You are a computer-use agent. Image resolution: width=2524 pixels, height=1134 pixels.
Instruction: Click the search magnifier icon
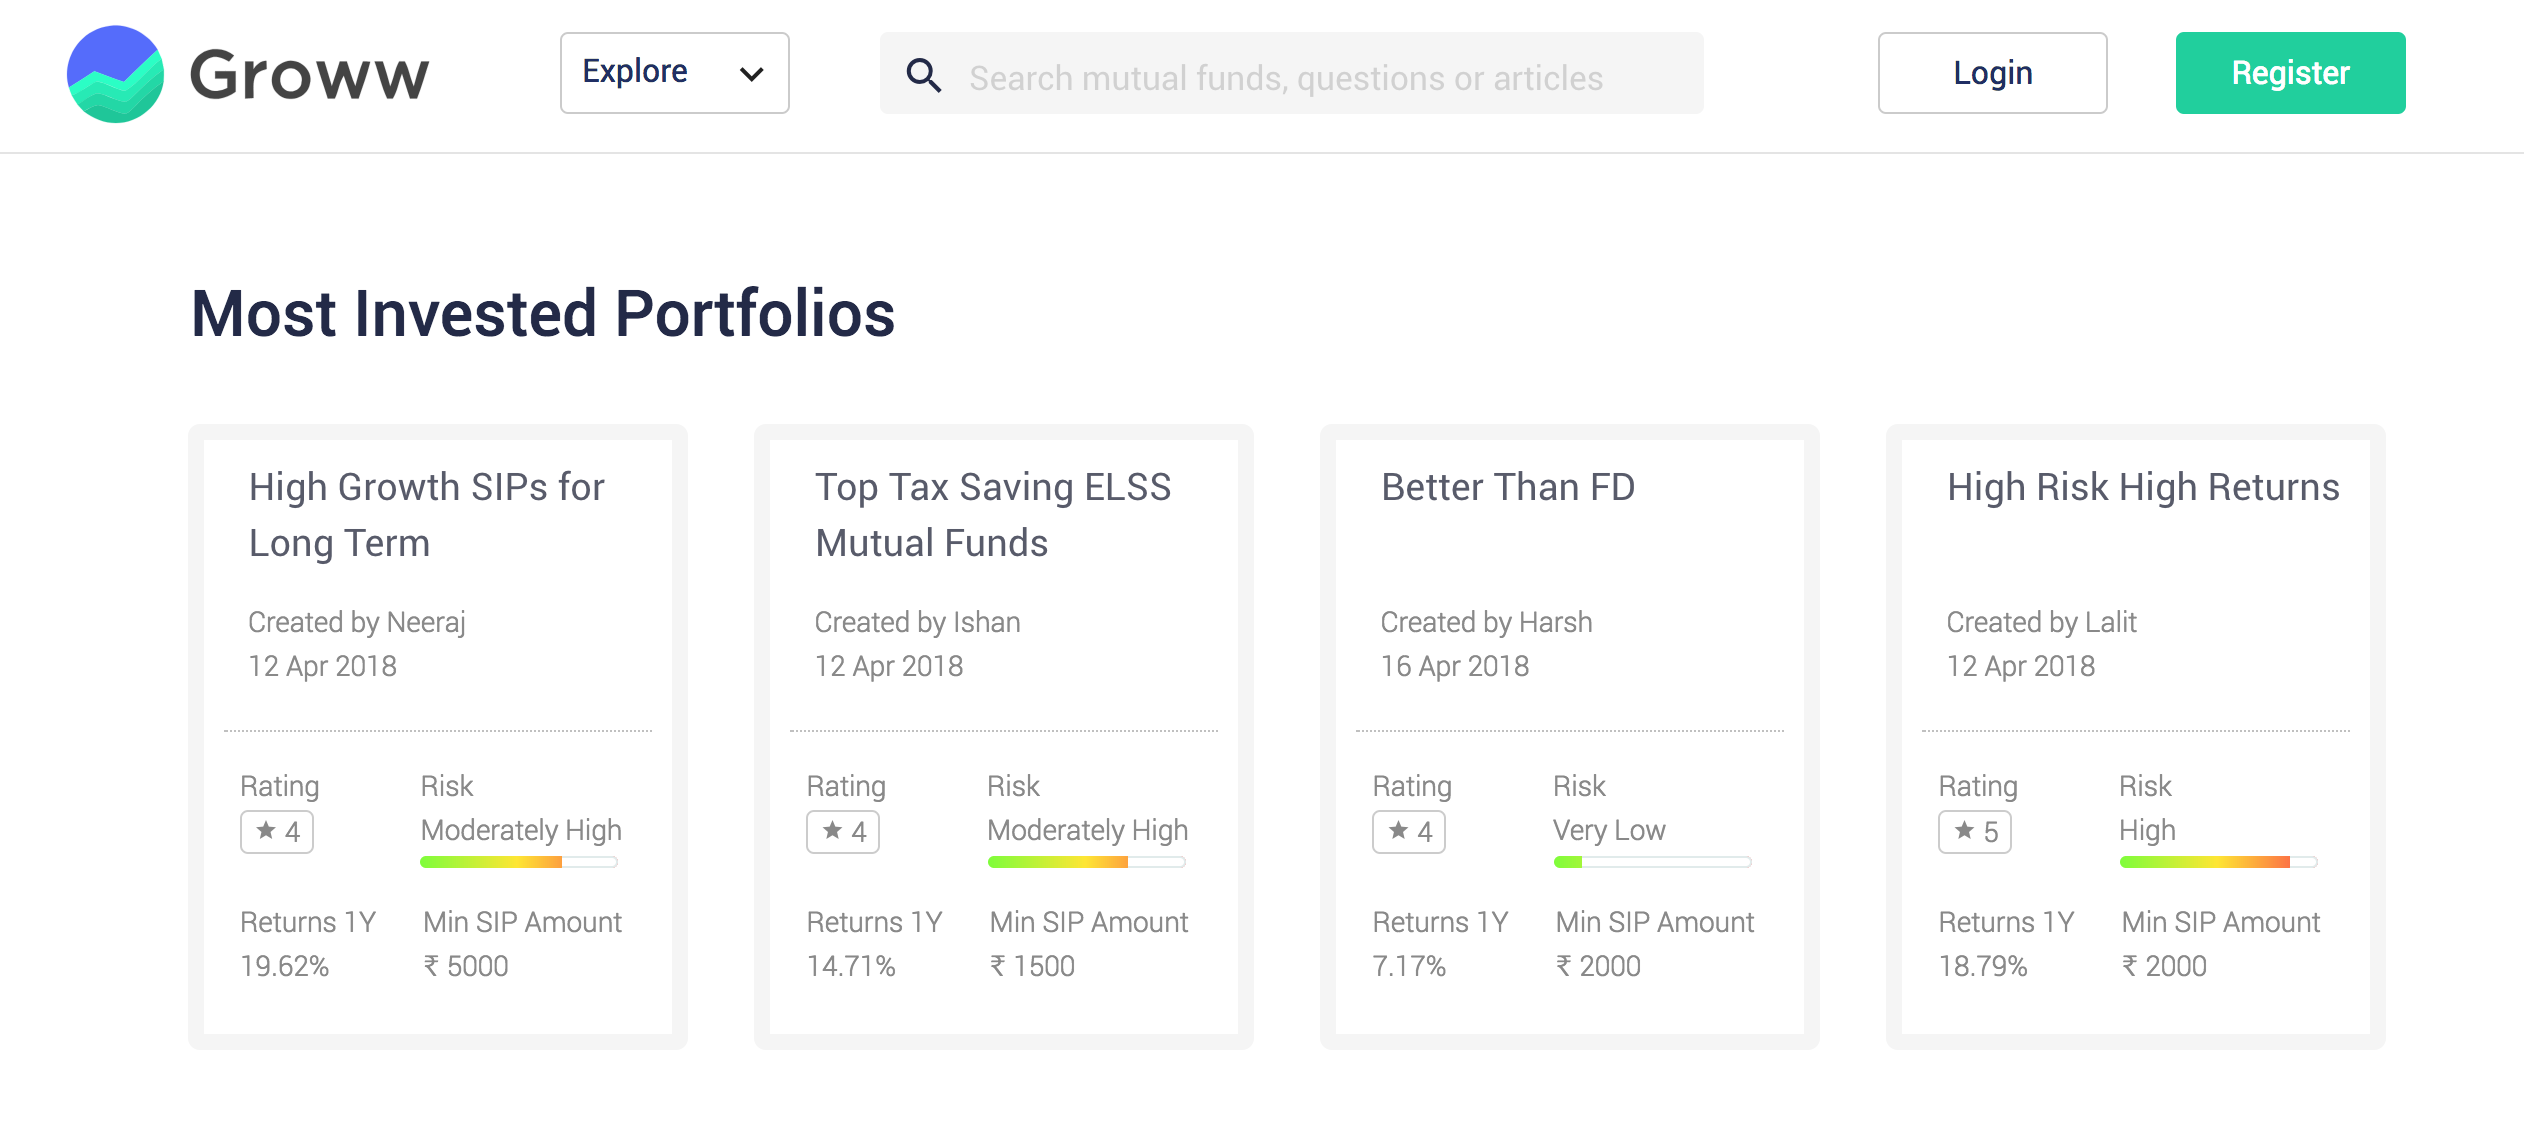[x=923, y=75]
